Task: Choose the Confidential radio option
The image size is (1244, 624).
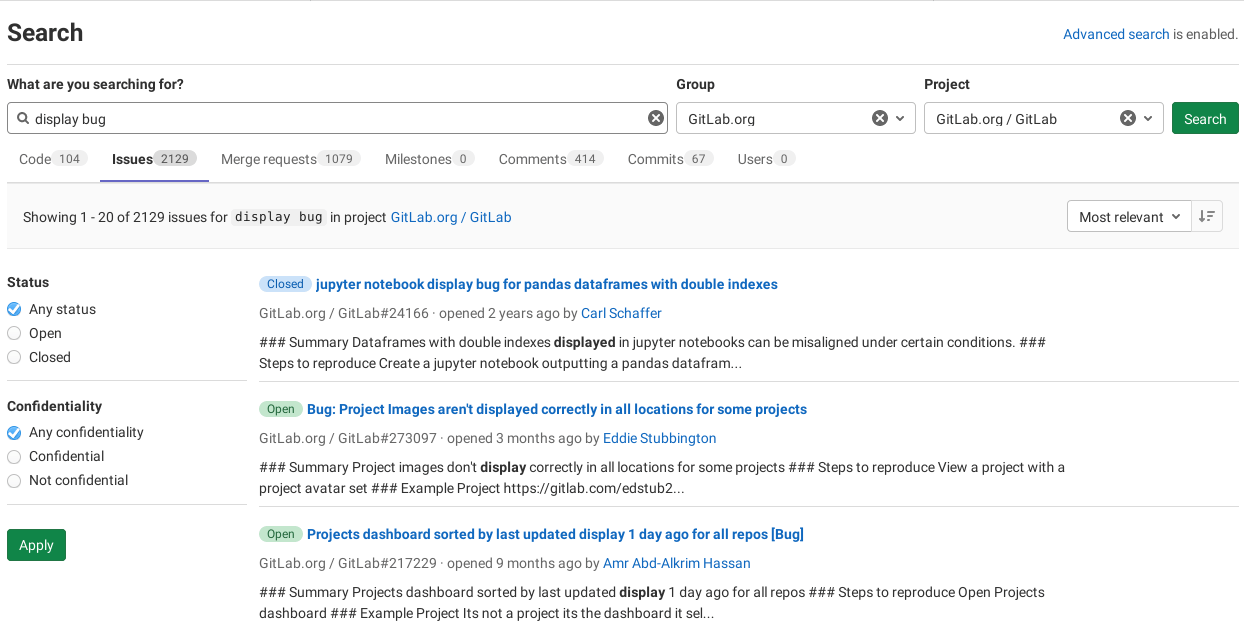Action: [x=14, y=456]
